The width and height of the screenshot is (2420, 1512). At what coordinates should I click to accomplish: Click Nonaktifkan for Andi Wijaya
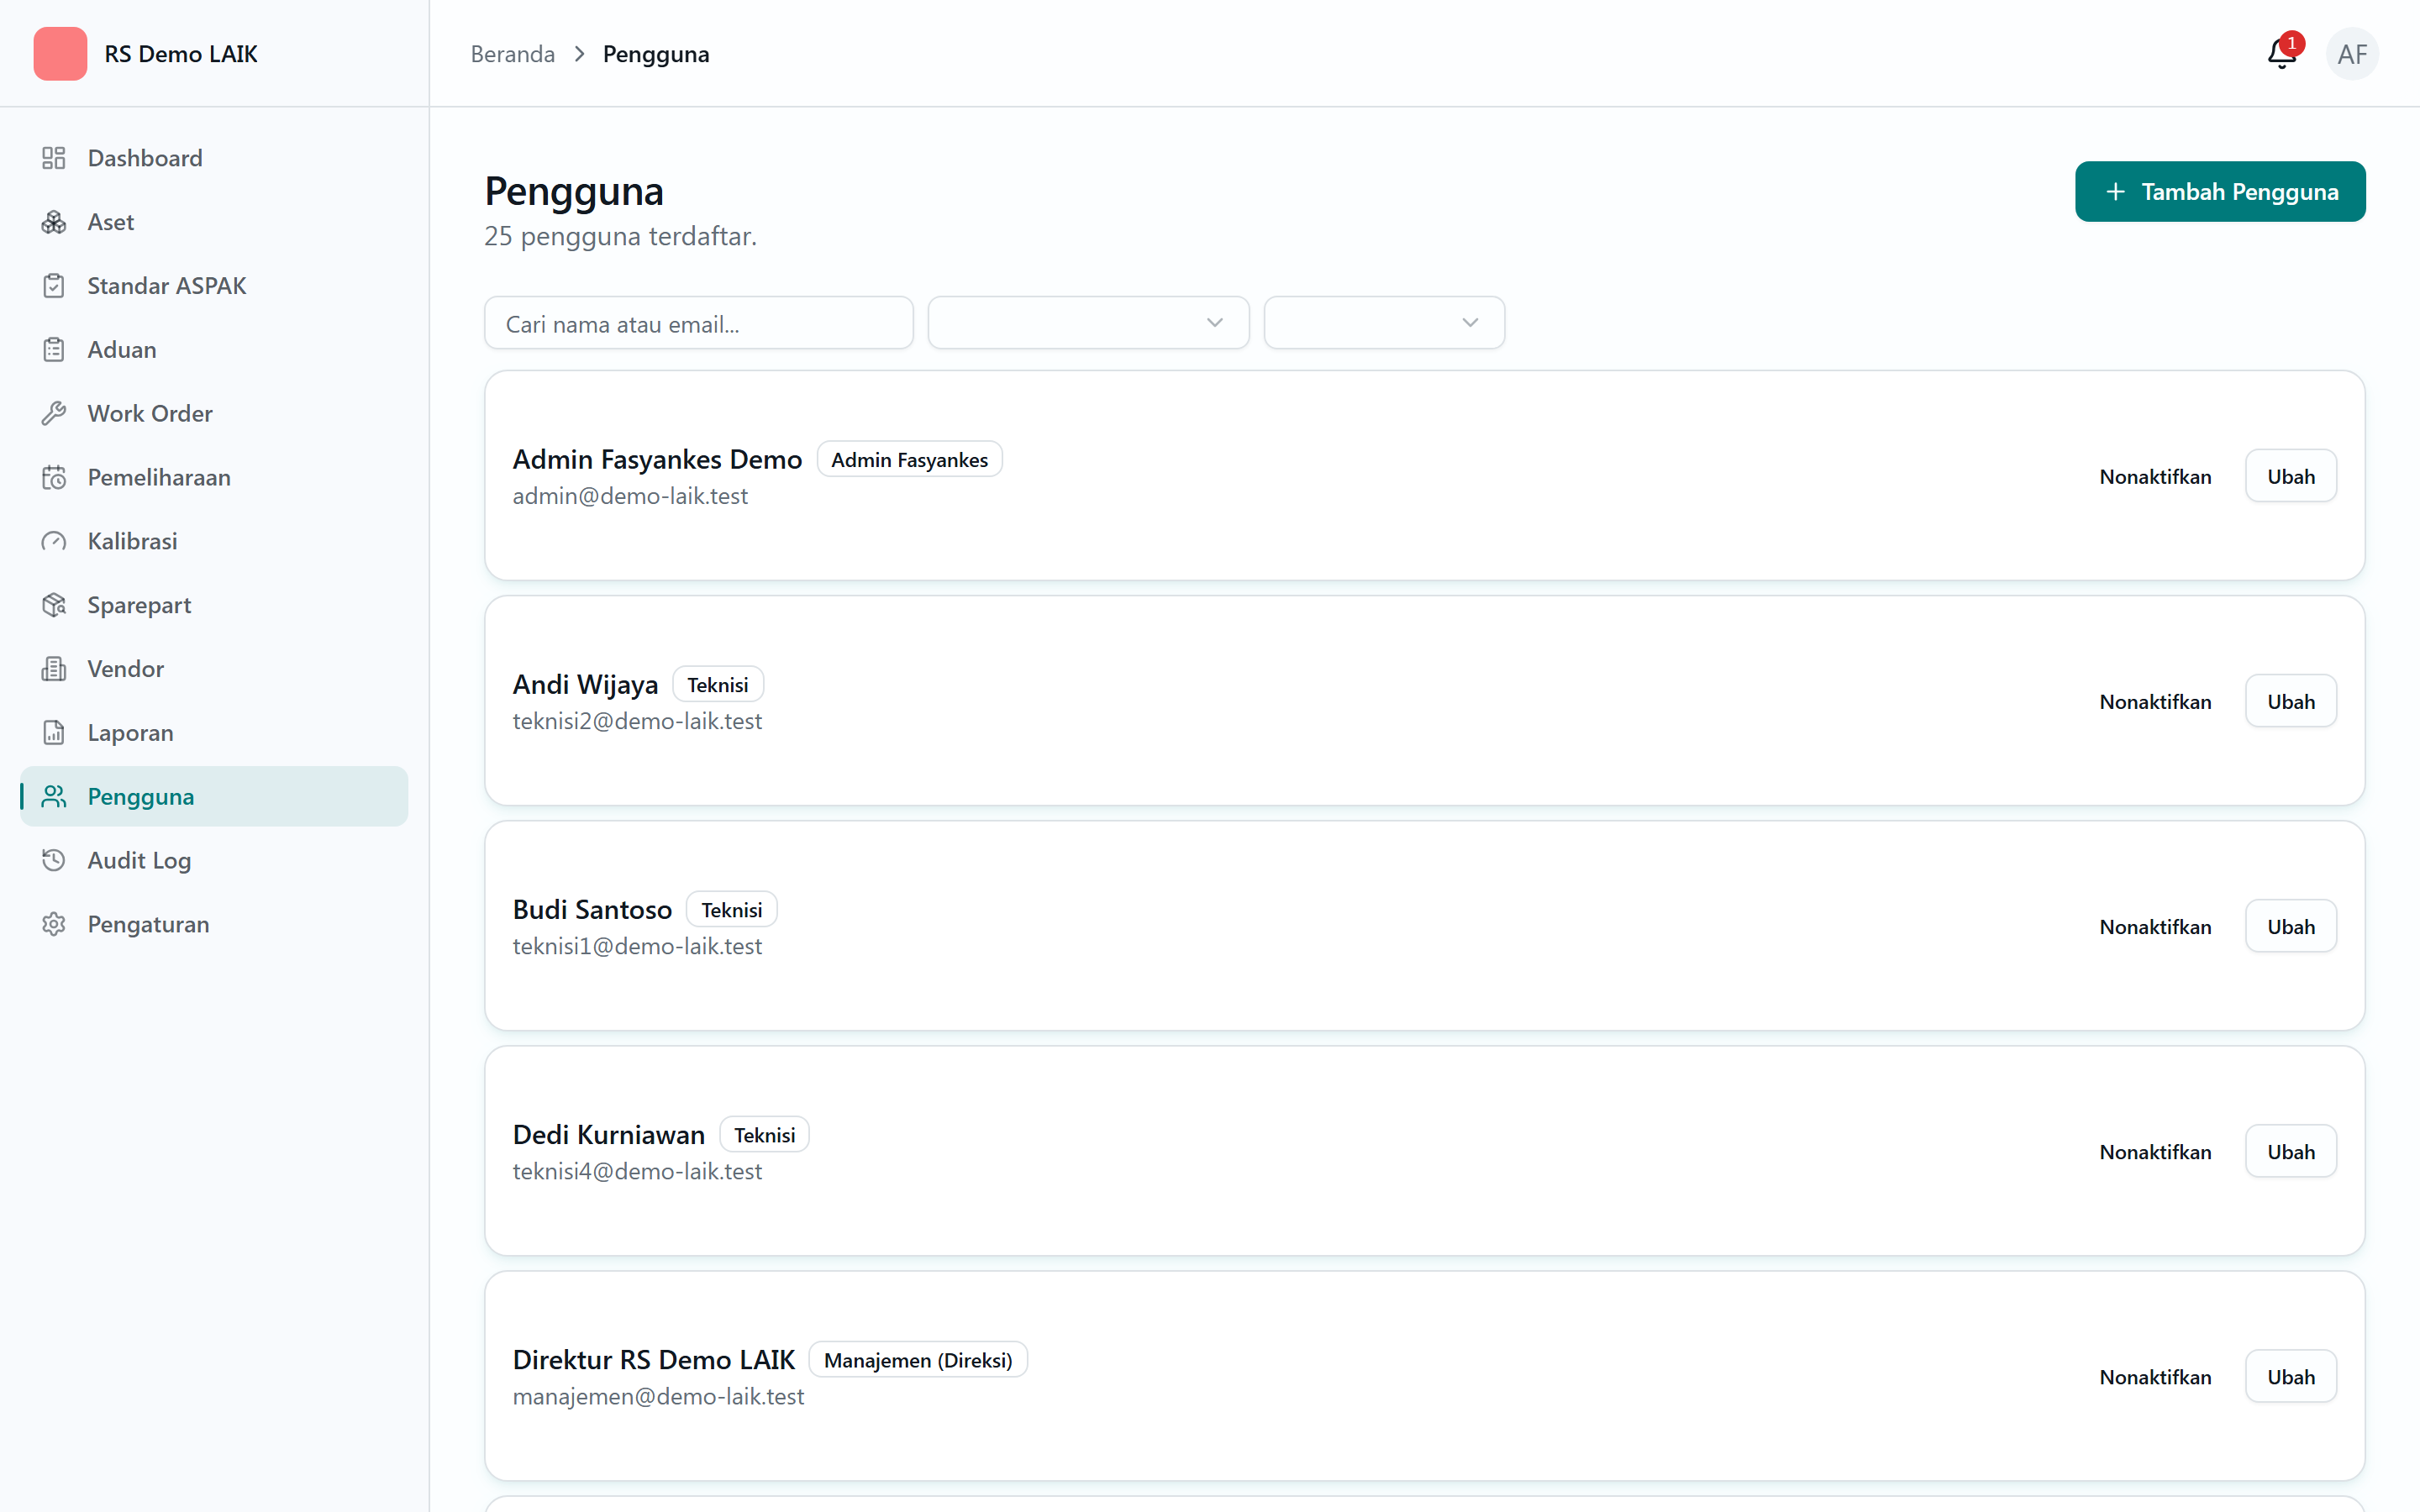coord(2155,701)
